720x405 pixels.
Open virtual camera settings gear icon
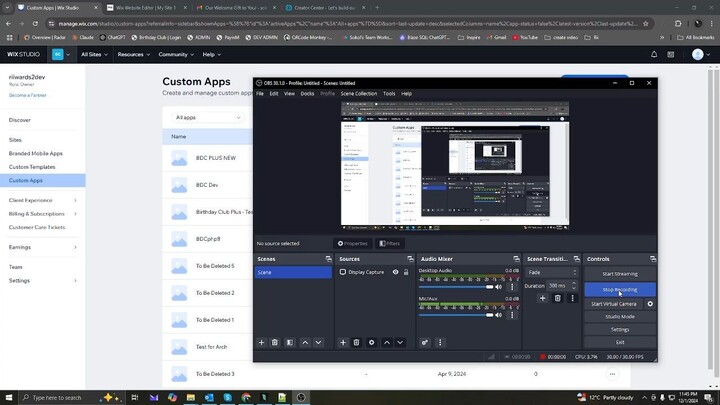tap(650, 304)
